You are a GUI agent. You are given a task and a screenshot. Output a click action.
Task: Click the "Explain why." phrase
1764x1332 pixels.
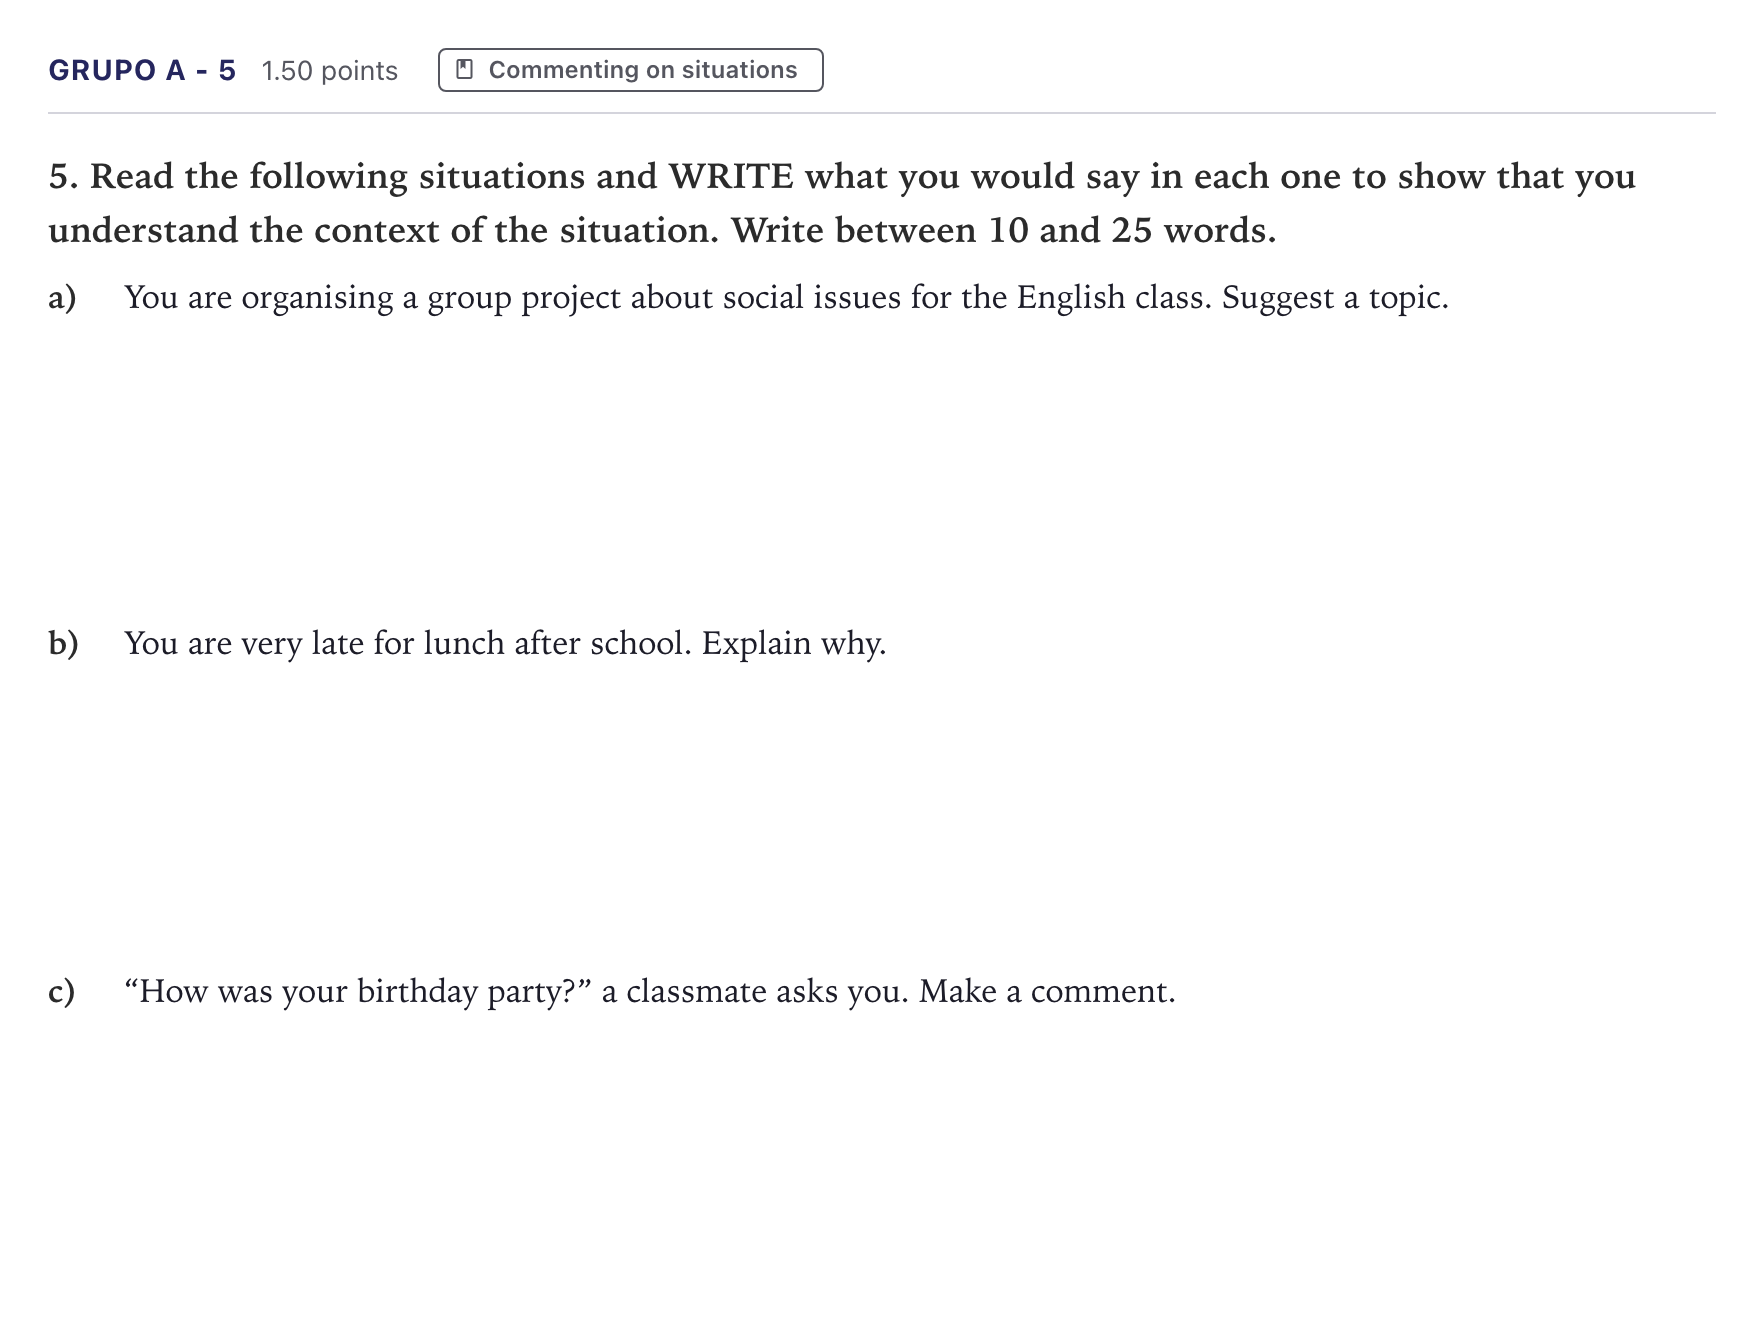tap(794, 643)
